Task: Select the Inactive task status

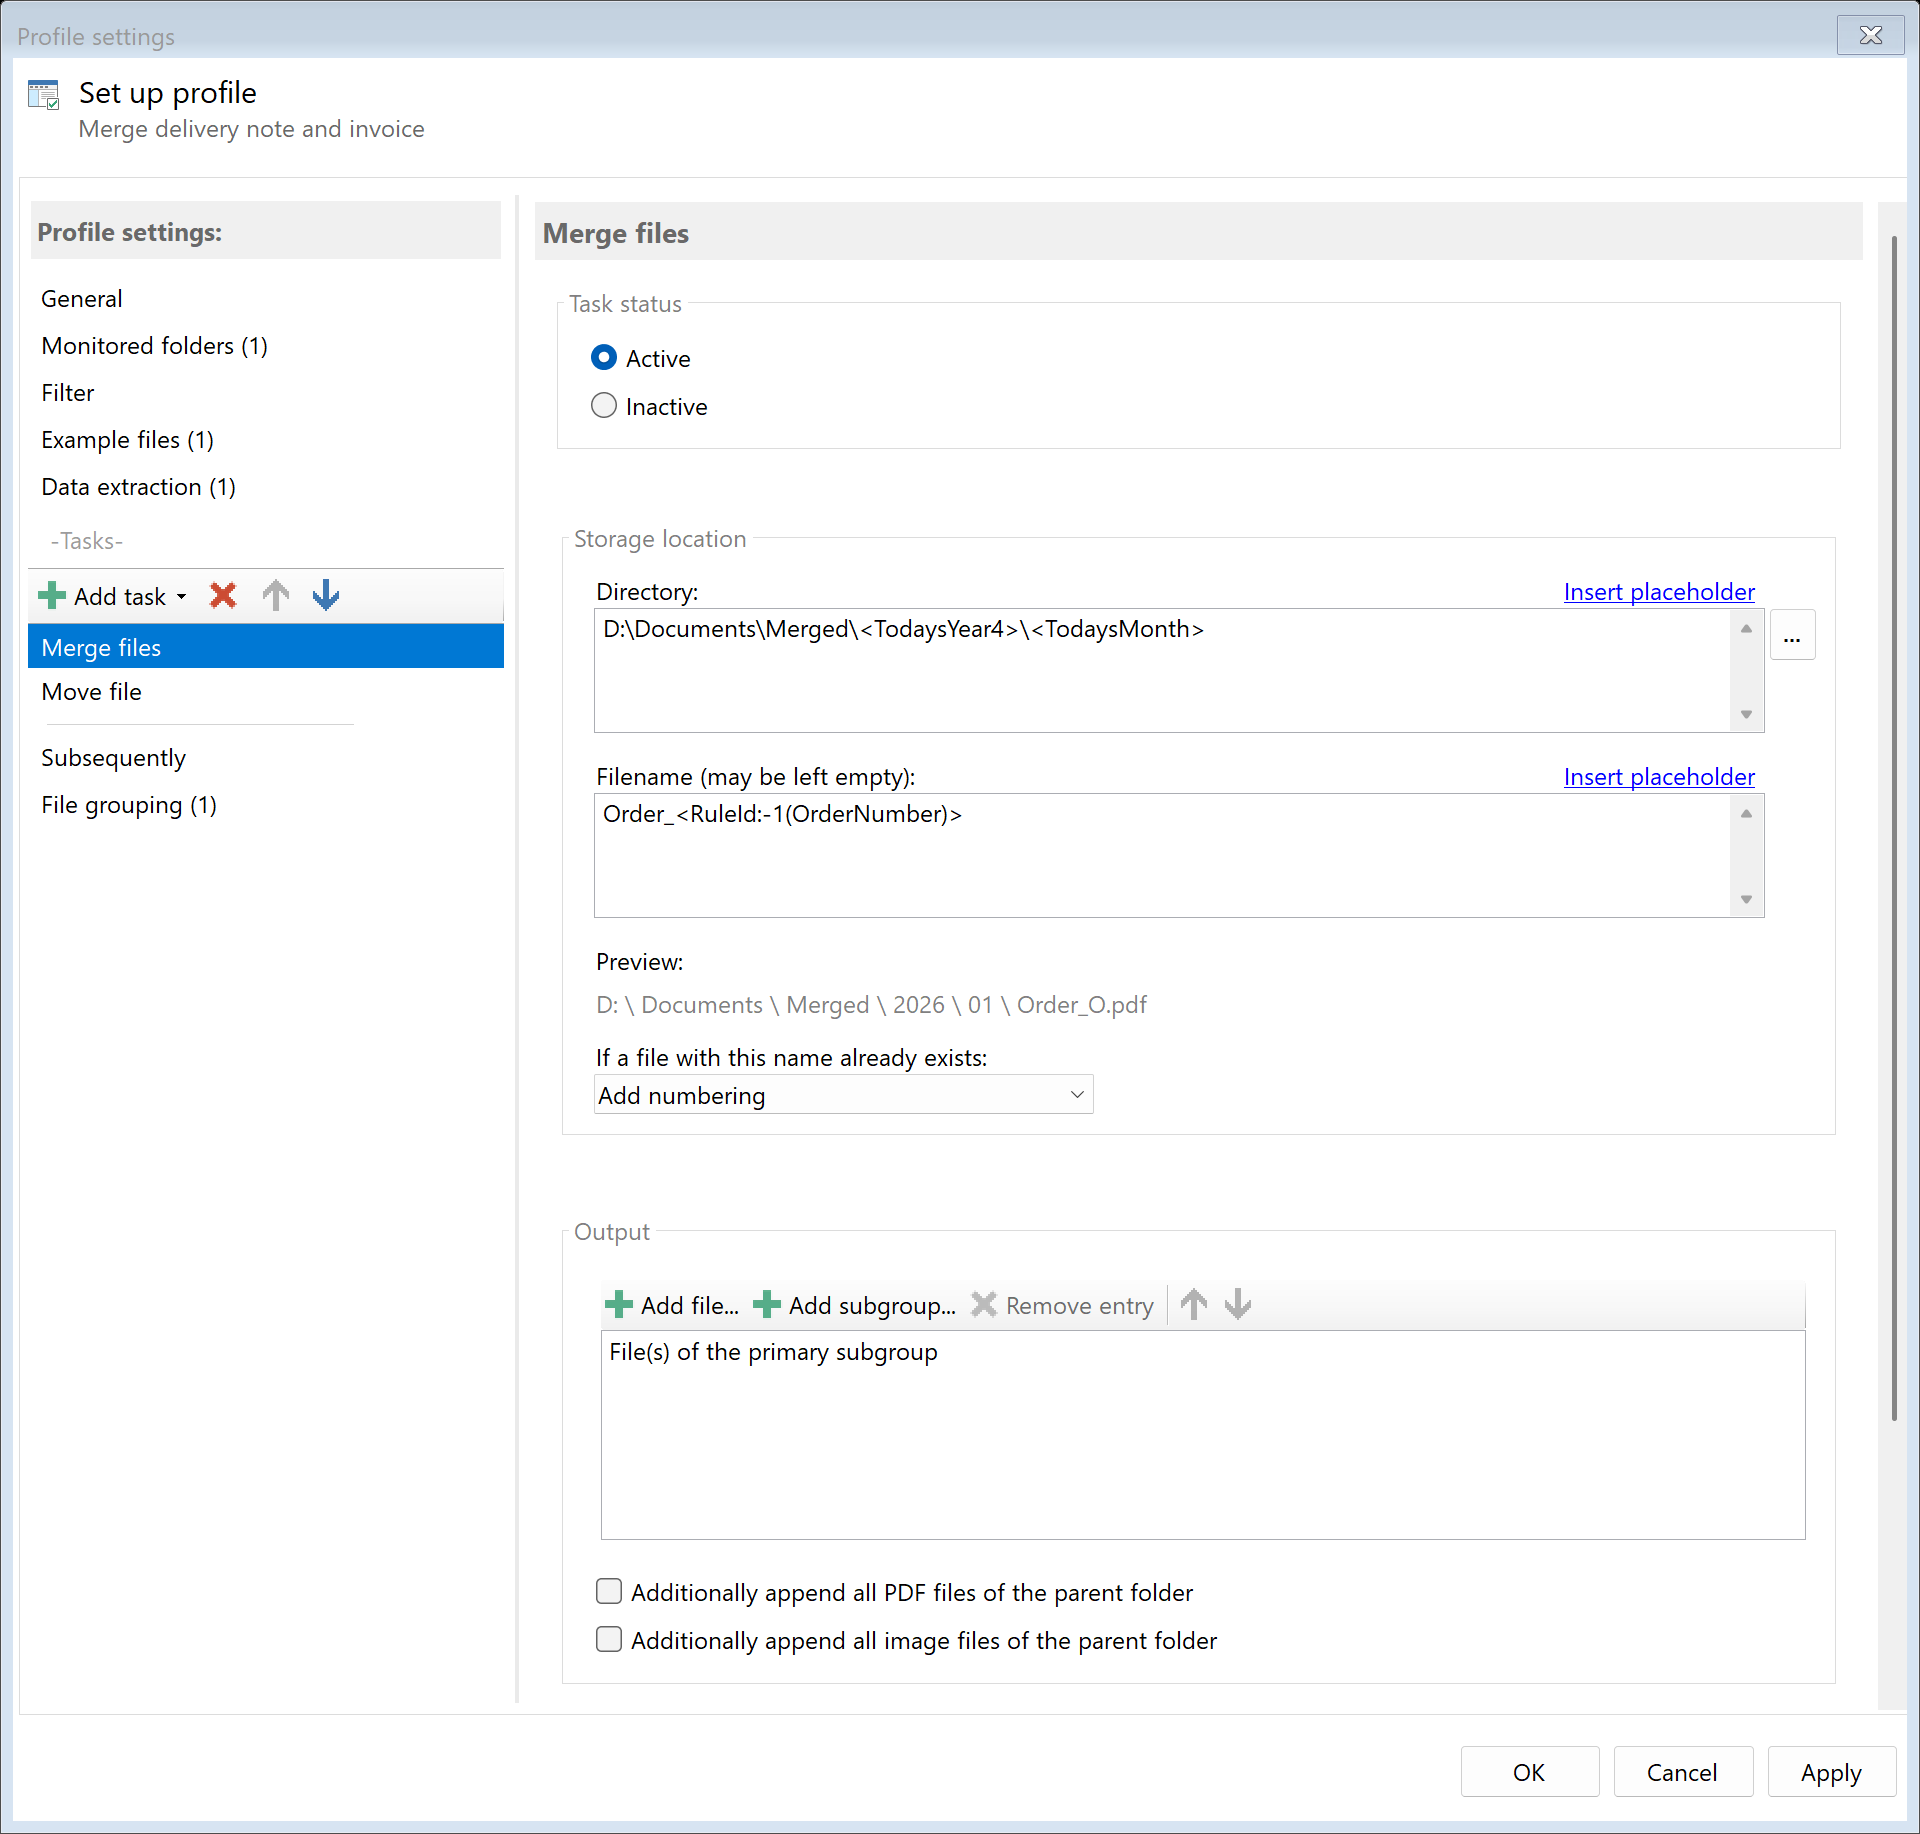Action: point(604,405)
